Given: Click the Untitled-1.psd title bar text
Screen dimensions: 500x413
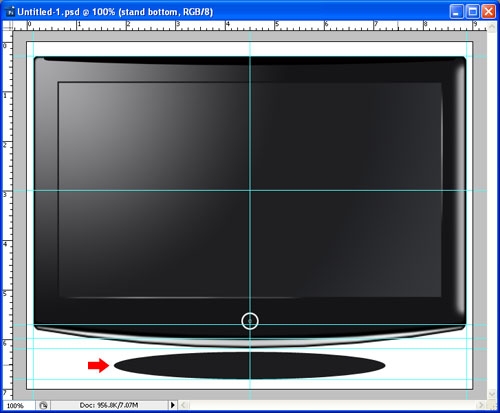Looking at the screenshot, I should 115,12.
